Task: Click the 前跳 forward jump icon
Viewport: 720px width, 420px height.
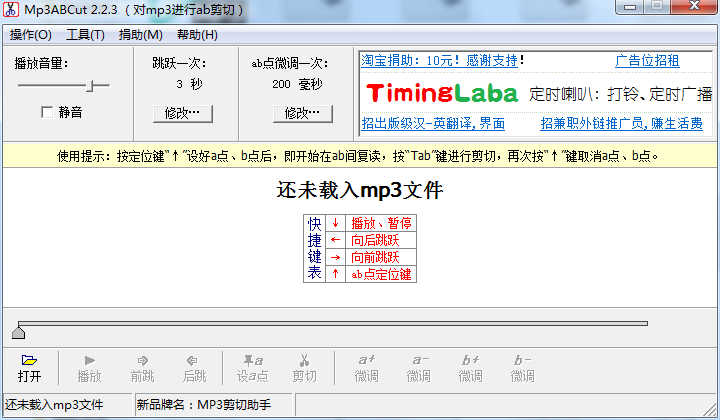Action: point(142,368)
